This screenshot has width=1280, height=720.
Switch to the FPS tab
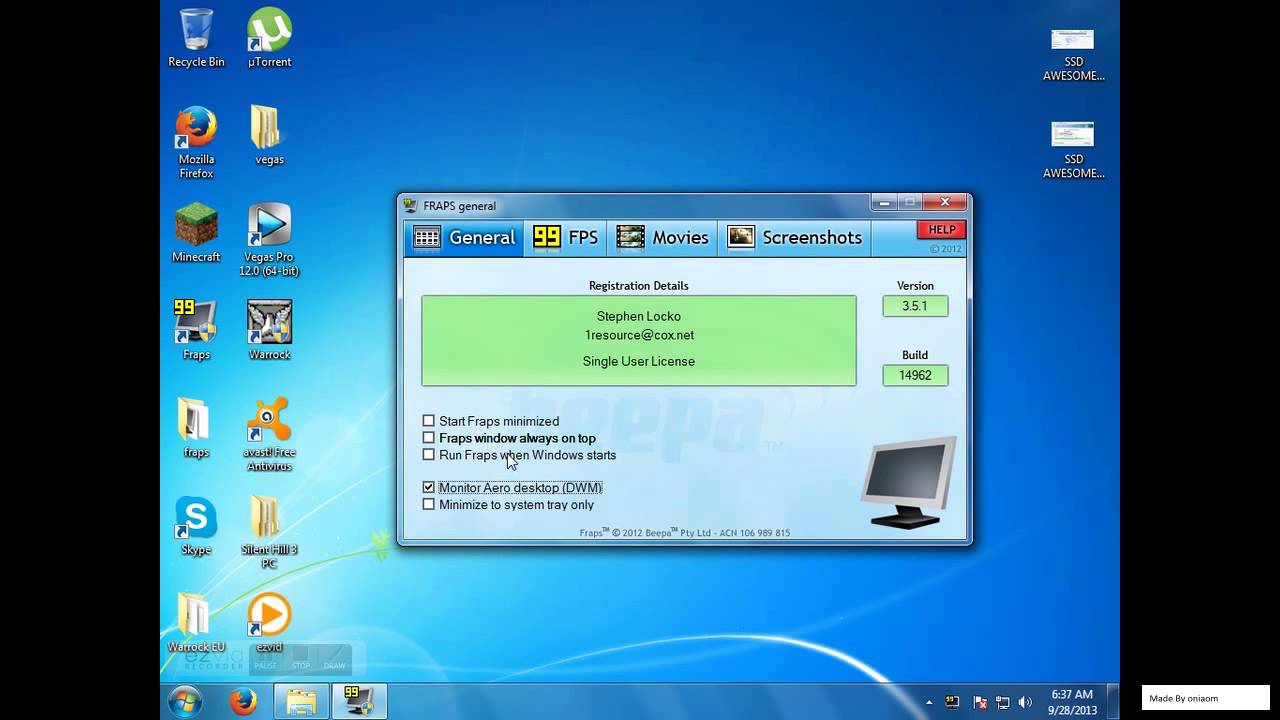coord(566,237)
